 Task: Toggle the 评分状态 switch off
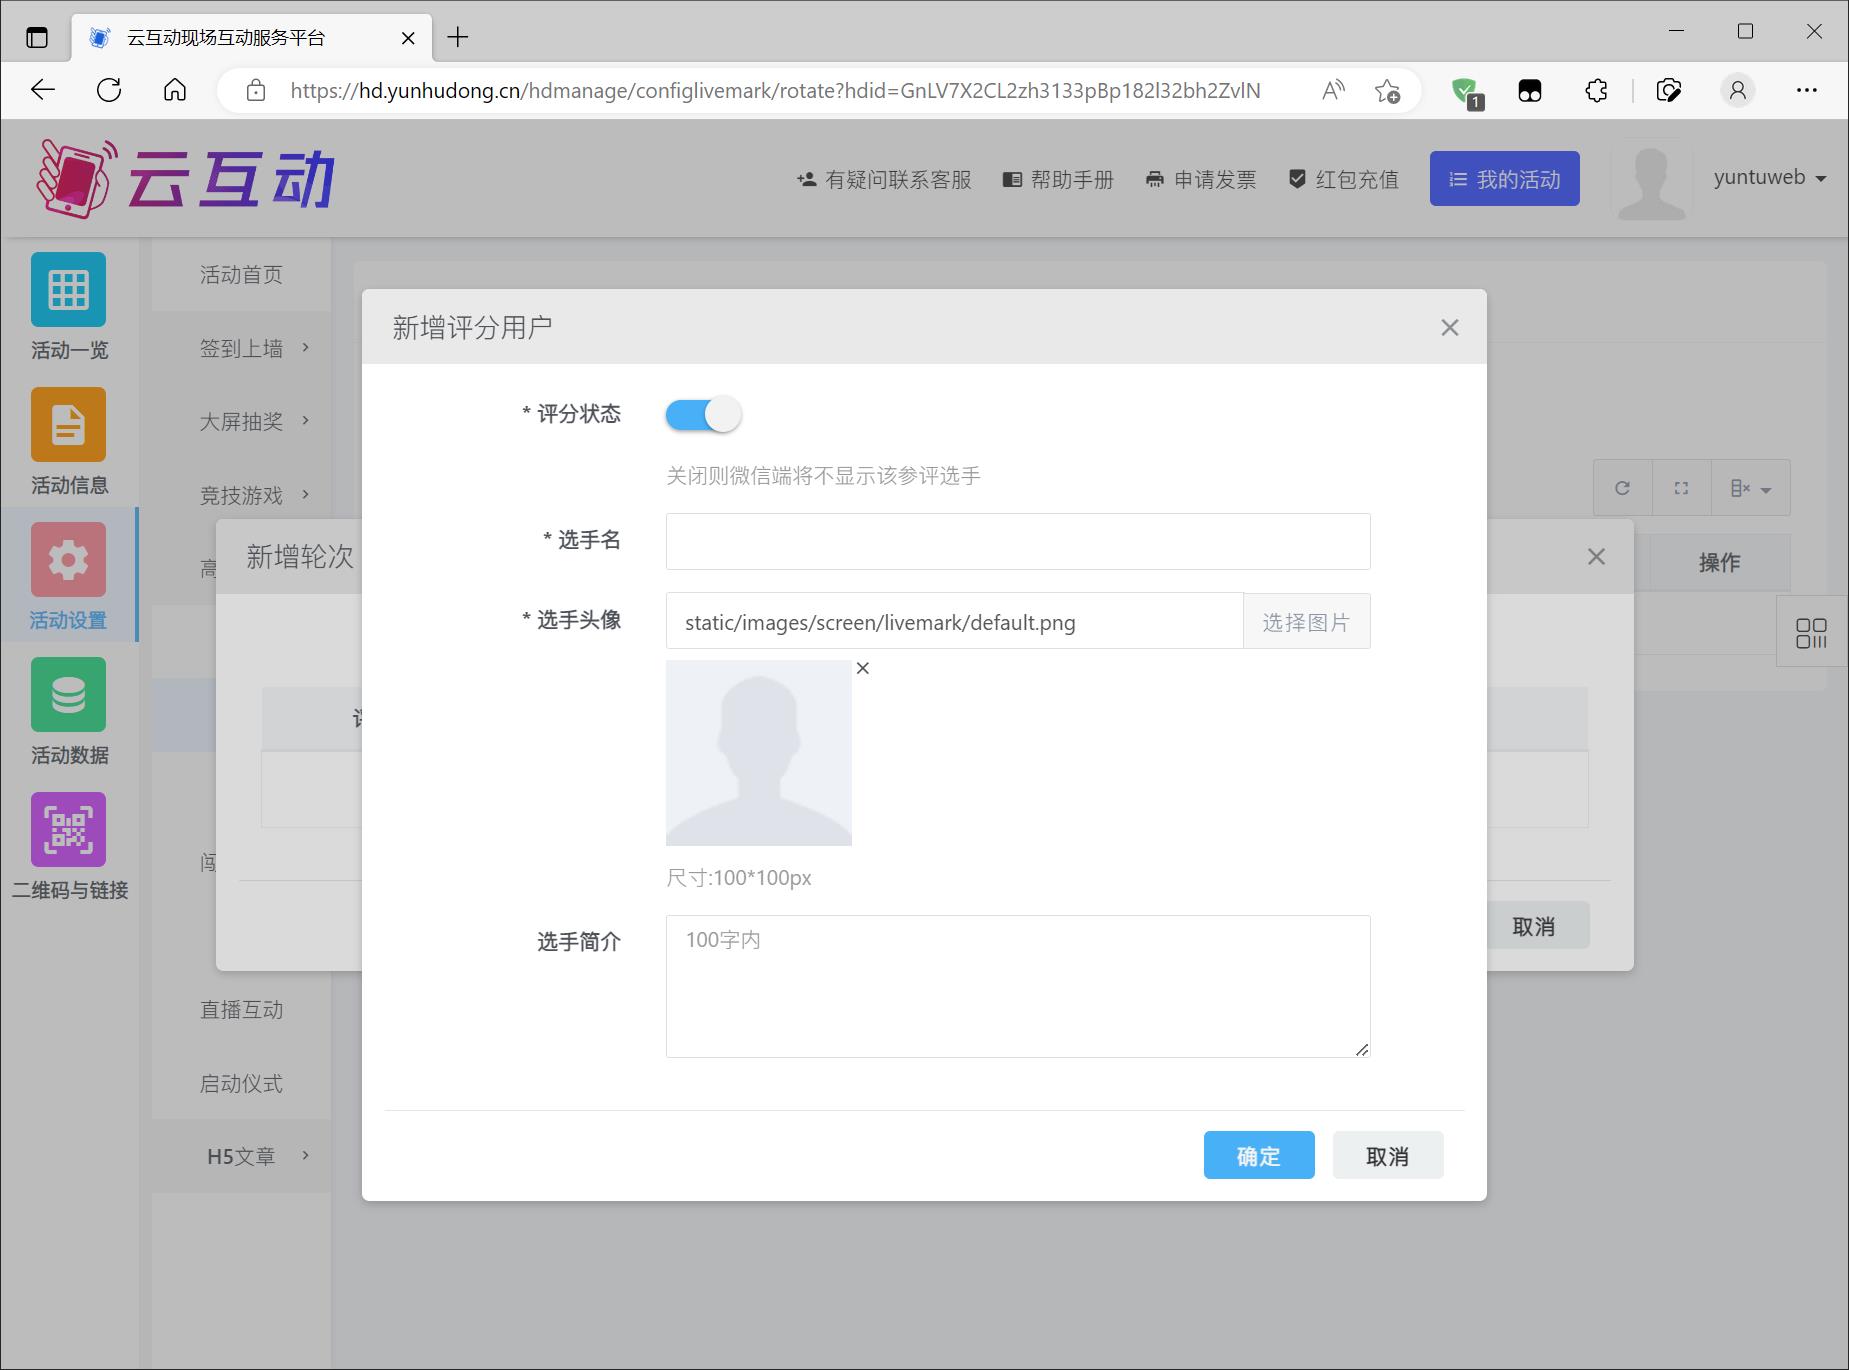tap(703, 414)
